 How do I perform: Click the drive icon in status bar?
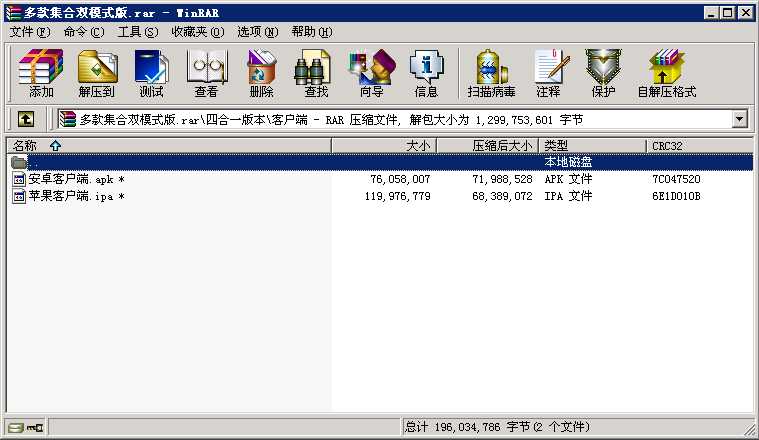pyautogui.click(x=16, y=427)
